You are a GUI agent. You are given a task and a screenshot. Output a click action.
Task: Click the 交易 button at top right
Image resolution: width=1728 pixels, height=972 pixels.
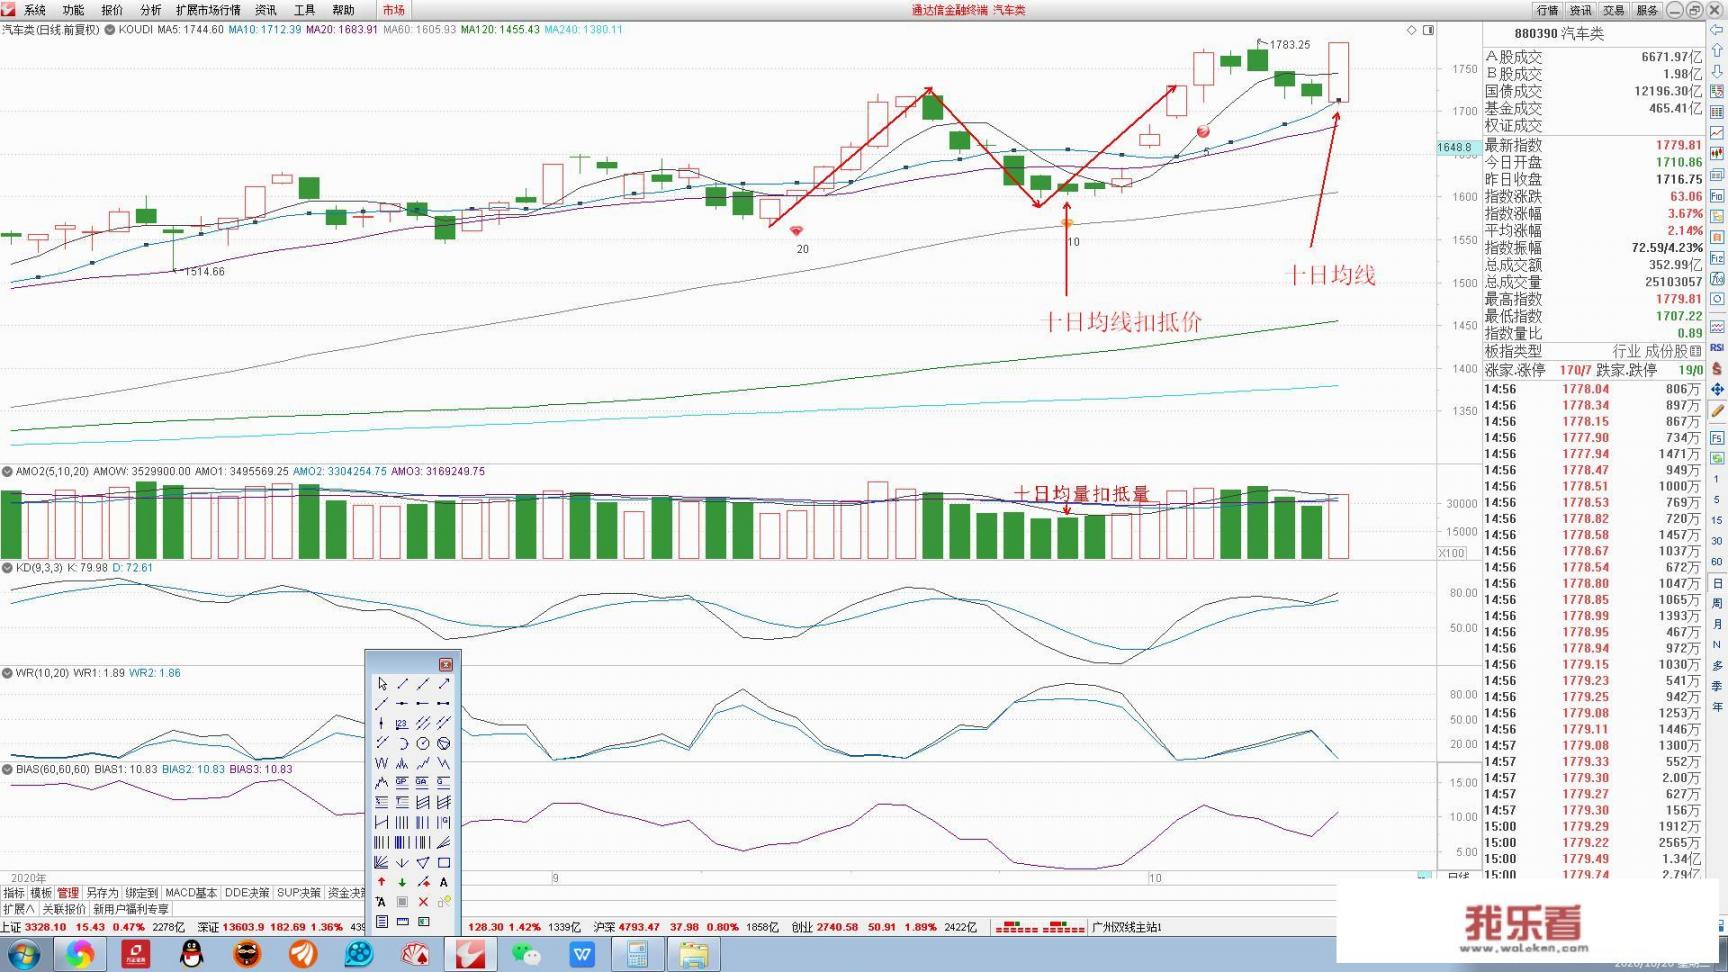pyautogui.click(x=1614, y=10)
